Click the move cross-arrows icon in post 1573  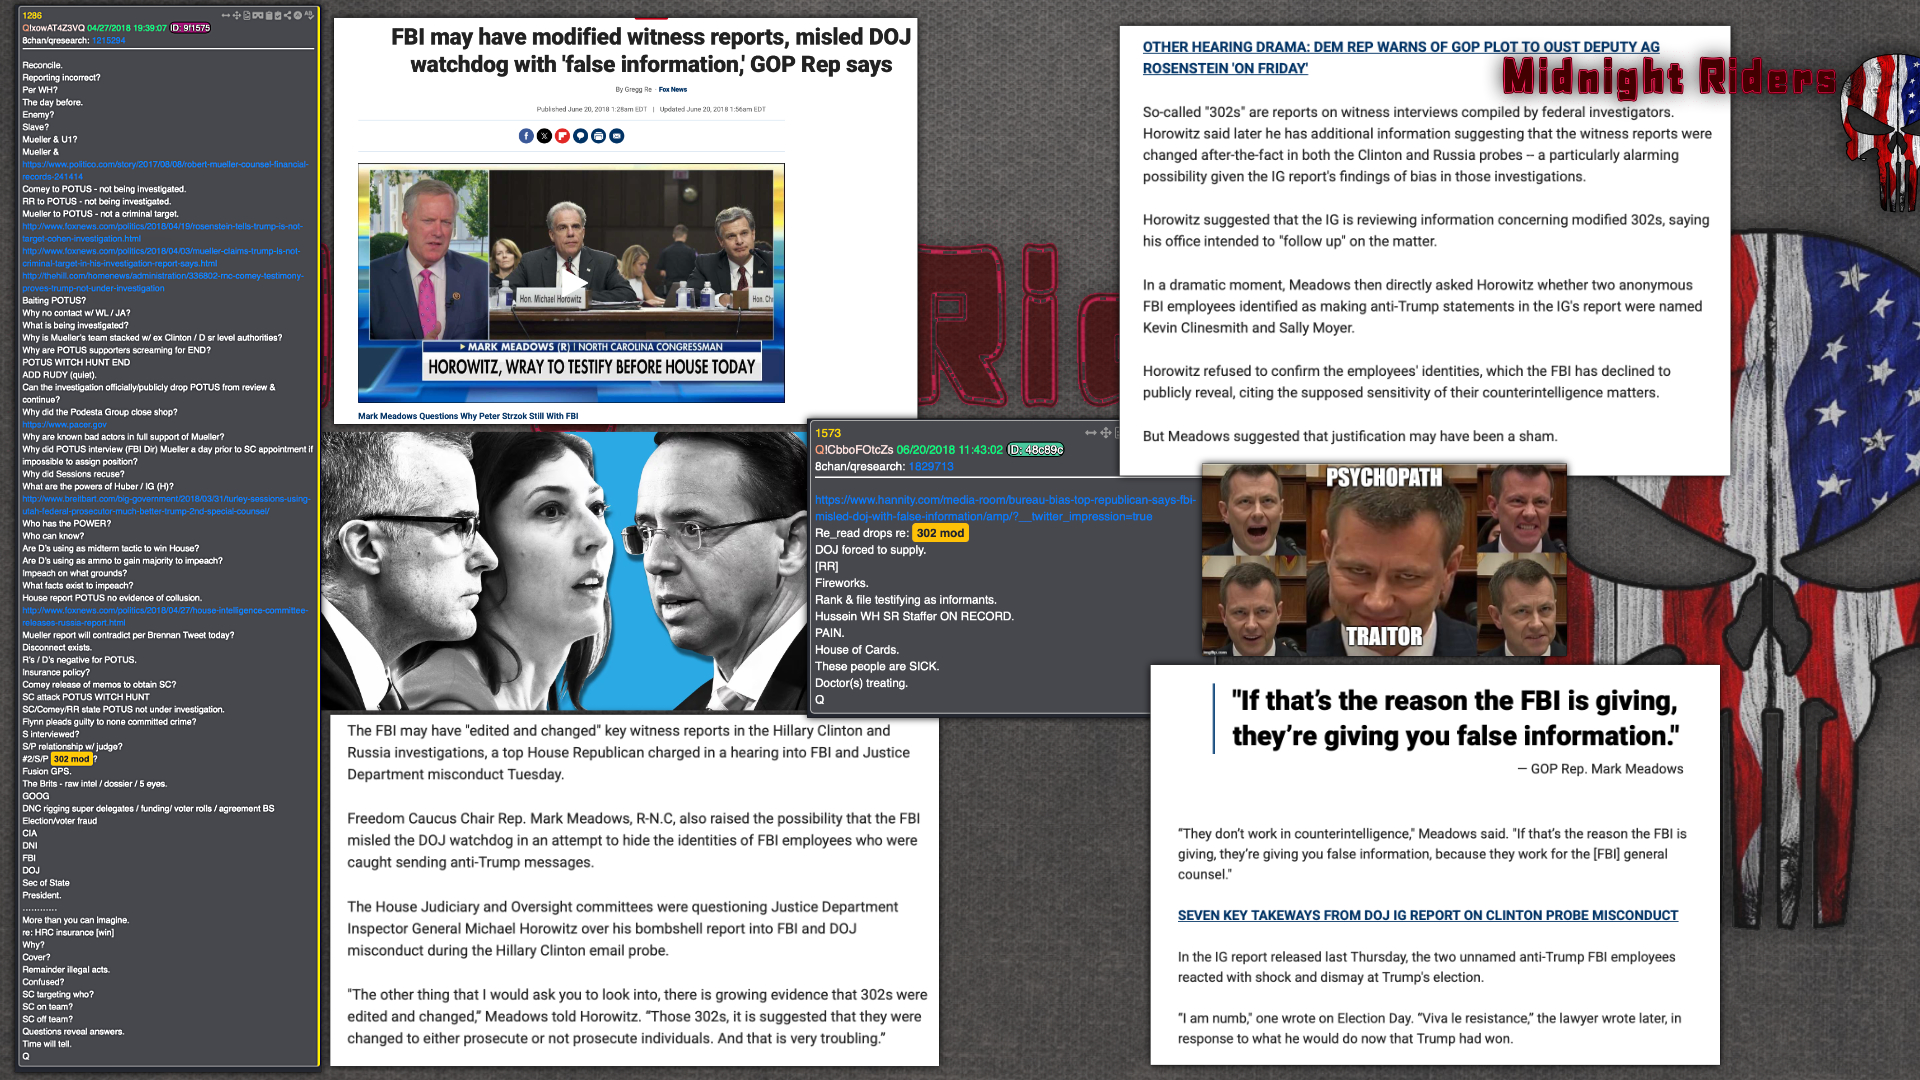[x=1105, y=433]
